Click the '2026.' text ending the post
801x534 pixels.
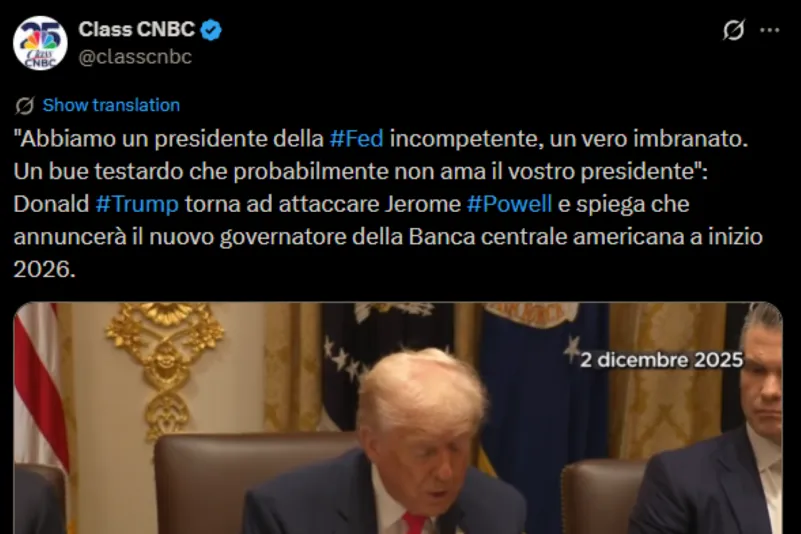(44, 269)
